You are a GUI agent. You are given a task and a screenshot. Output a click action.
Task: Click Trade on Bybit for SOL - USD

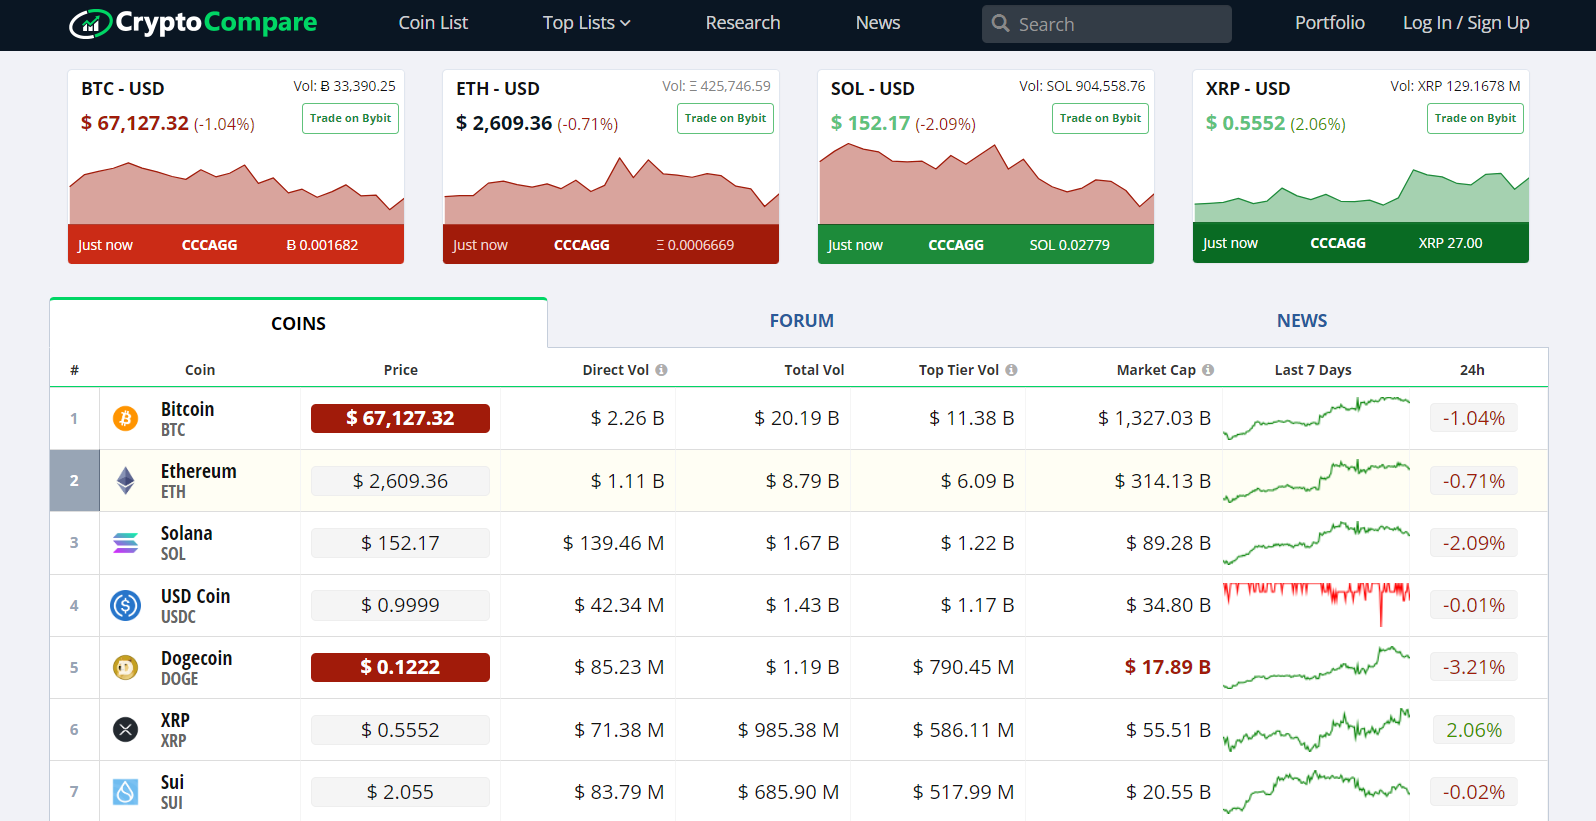click(x=1100, y=118)
